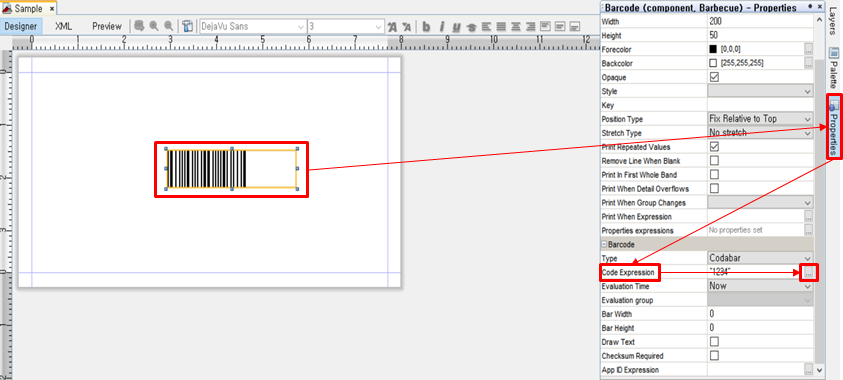
Task: Click the report query icon in toolbar
Action: pyautogui.click(x=139, y=26)
